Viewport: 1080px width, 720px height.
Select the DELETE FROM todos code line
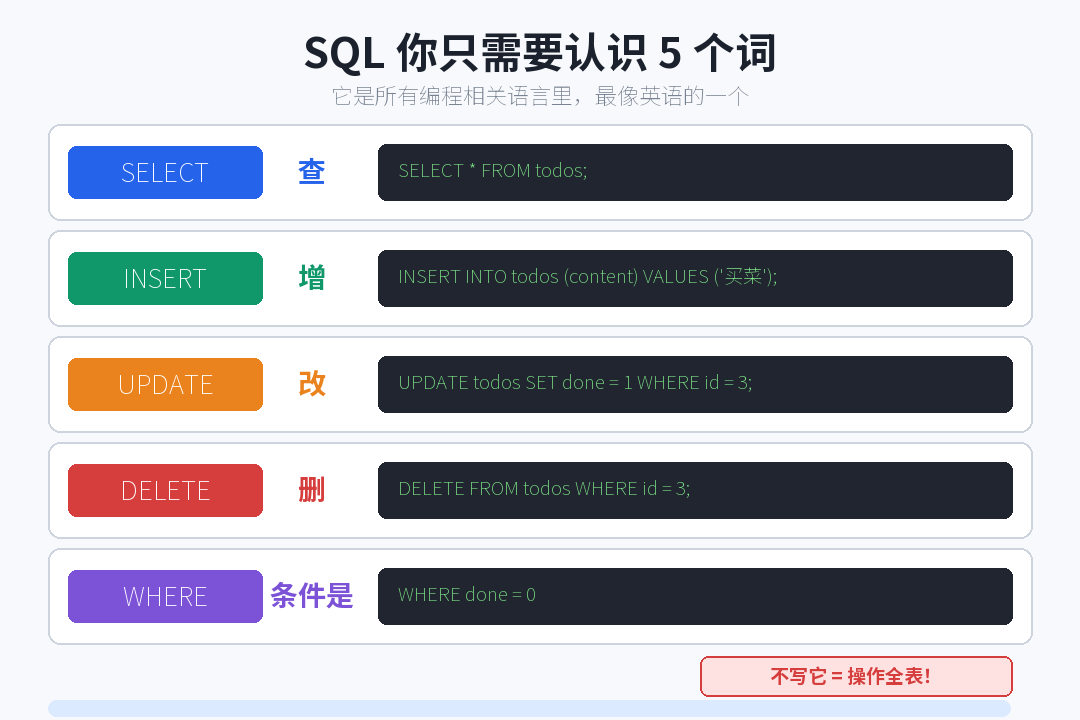pyautogui.click(x=544, y=489)
